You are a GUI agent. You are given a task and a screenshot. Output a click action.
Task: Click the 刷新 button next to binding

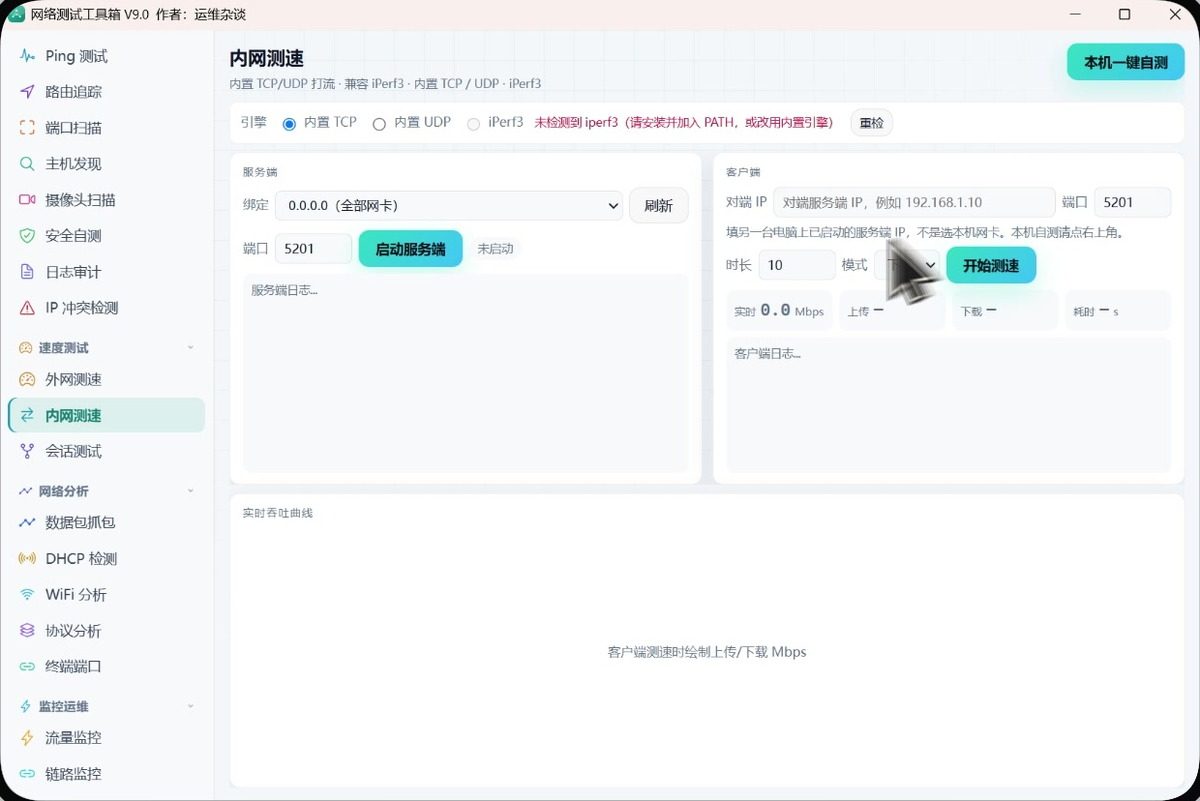(x=658, y=206)
